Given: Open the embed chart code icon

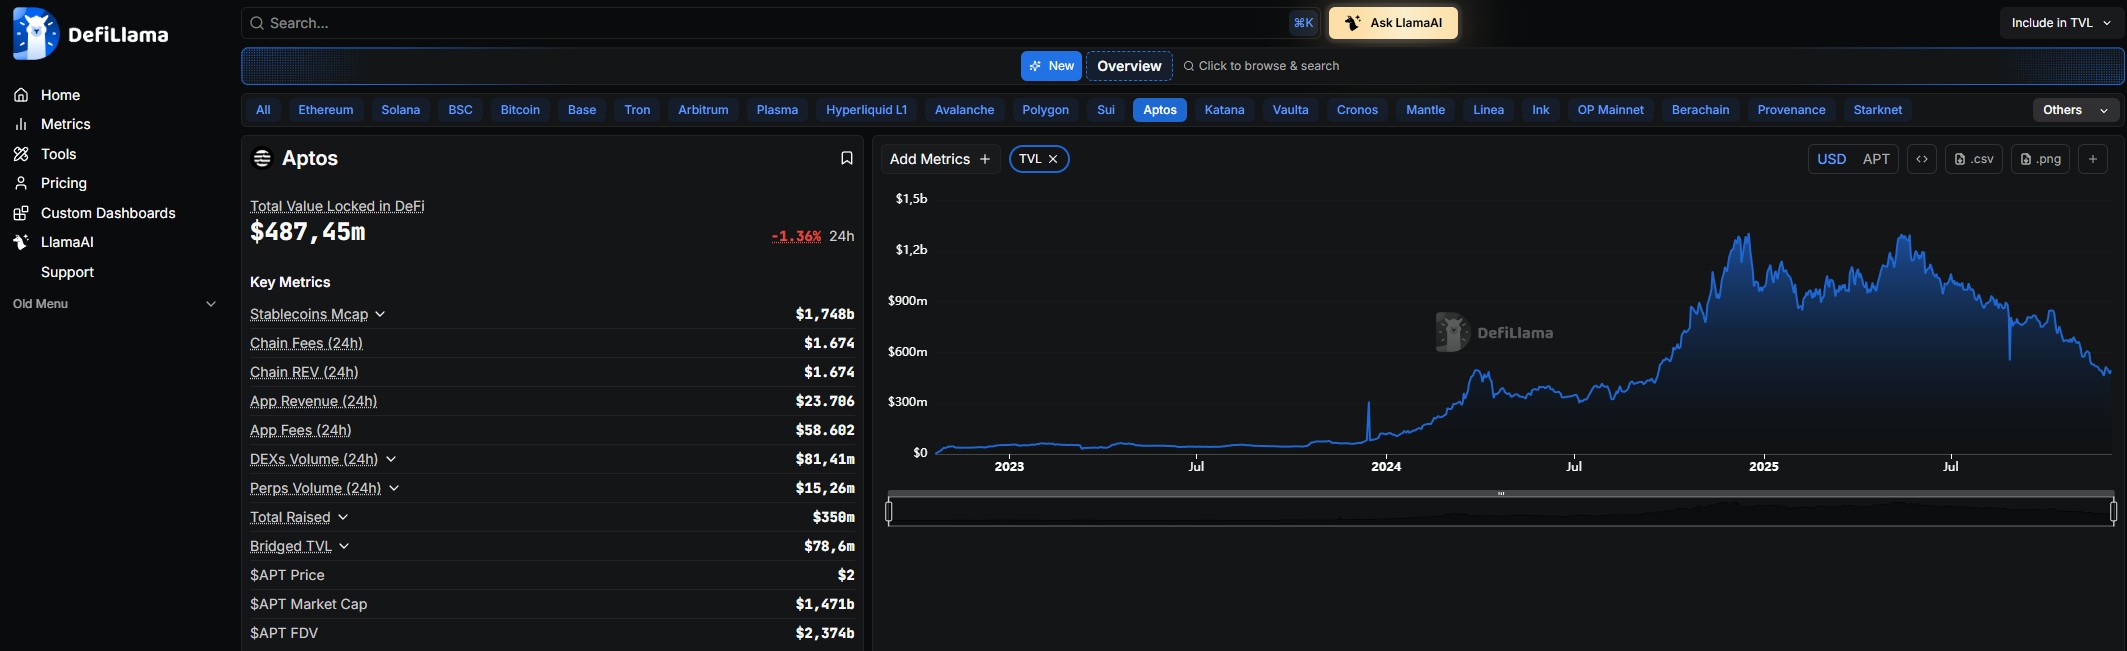Looking at the screenshot, I should (1921, 159).
